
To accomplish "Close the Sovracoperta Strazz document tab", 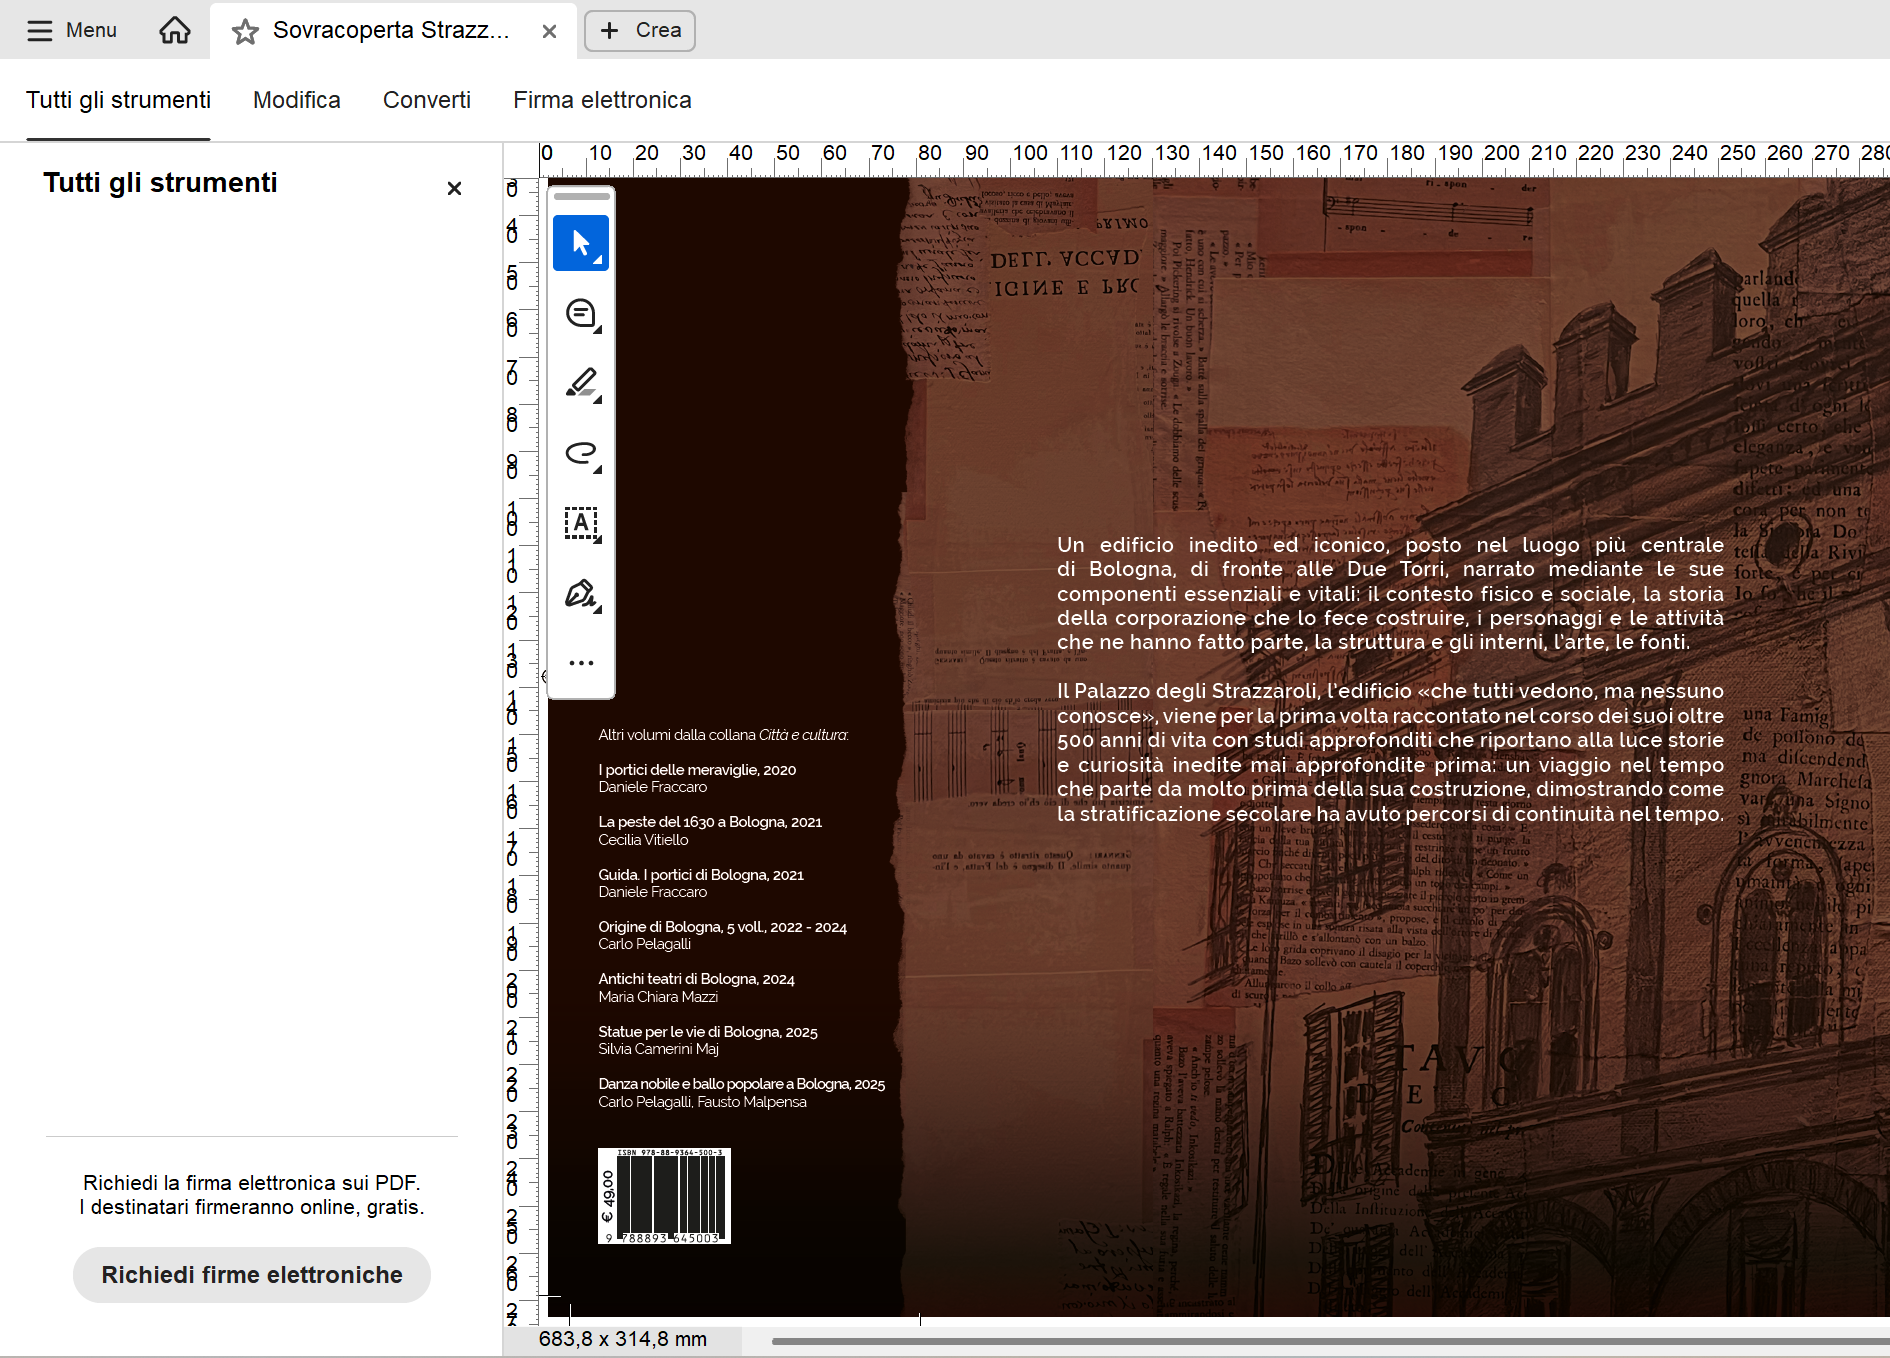I will (x=549, y=31).
